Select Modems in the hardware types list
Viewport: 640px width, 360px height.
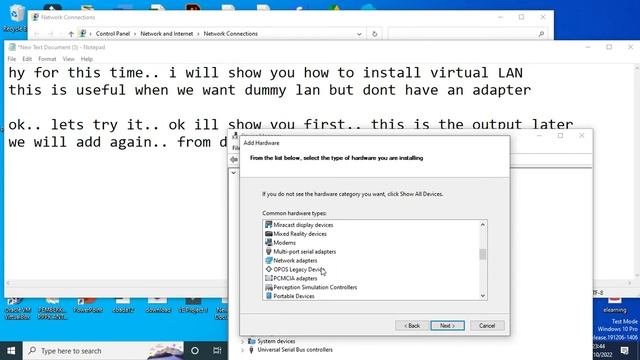(284, 243)
